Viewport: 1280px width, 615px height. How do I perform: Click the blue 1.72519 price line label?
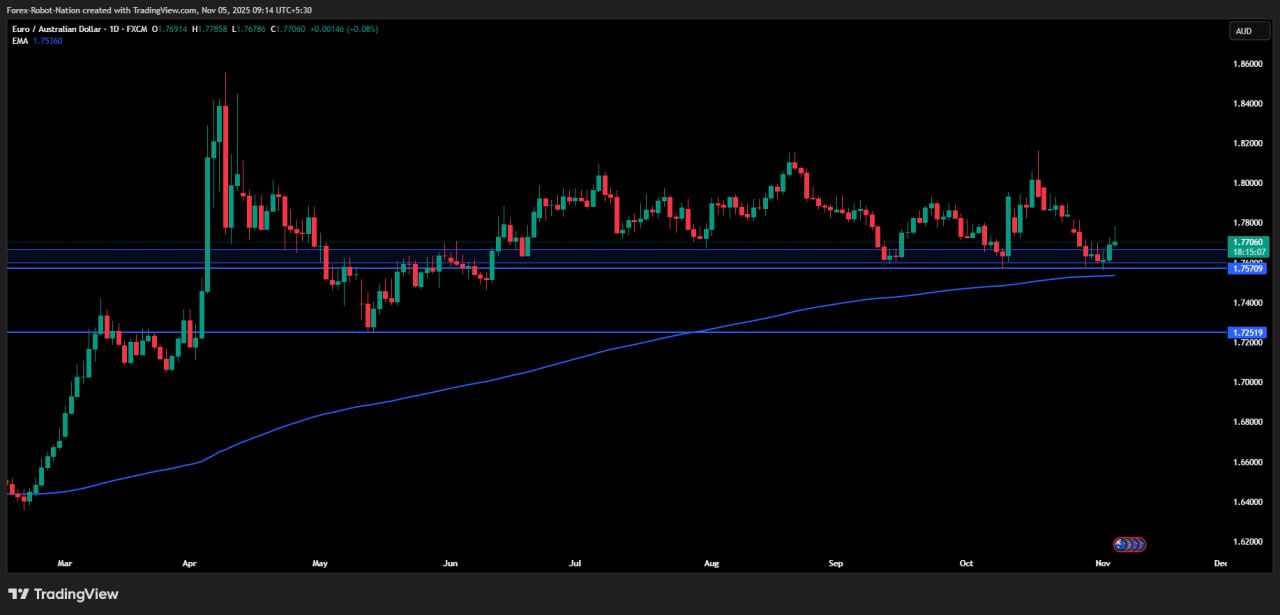coord(1247,332)
